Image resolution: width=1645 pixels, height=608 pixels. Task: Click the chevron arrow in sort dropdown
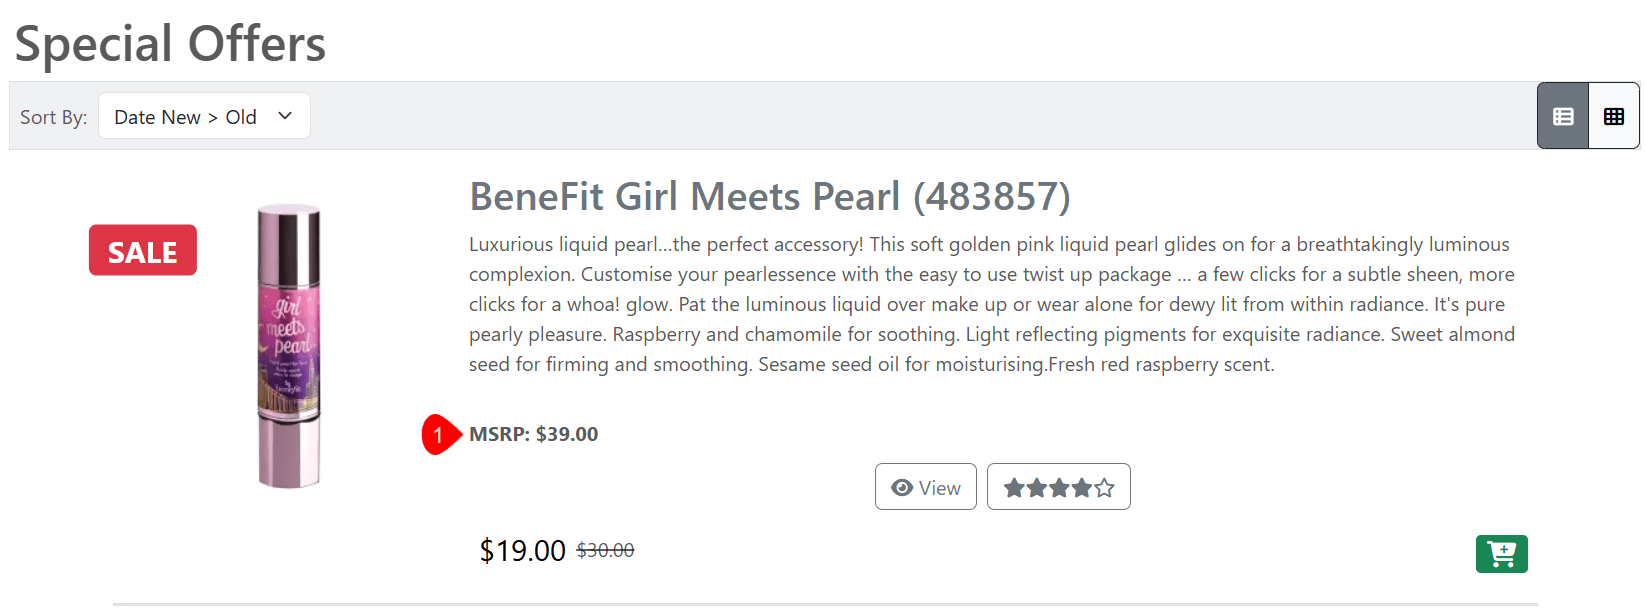(x=285, y=116)
